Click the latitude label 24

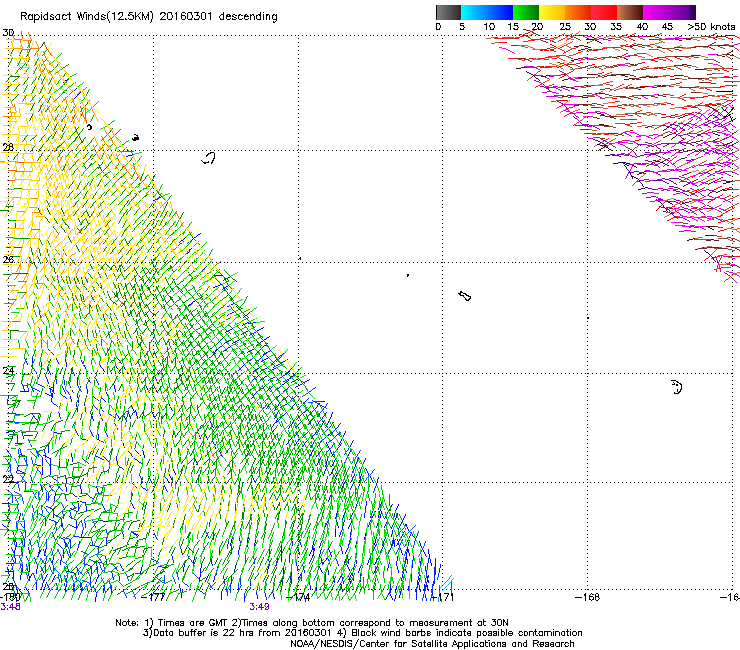pyautogui.click(x=8, y=371)
